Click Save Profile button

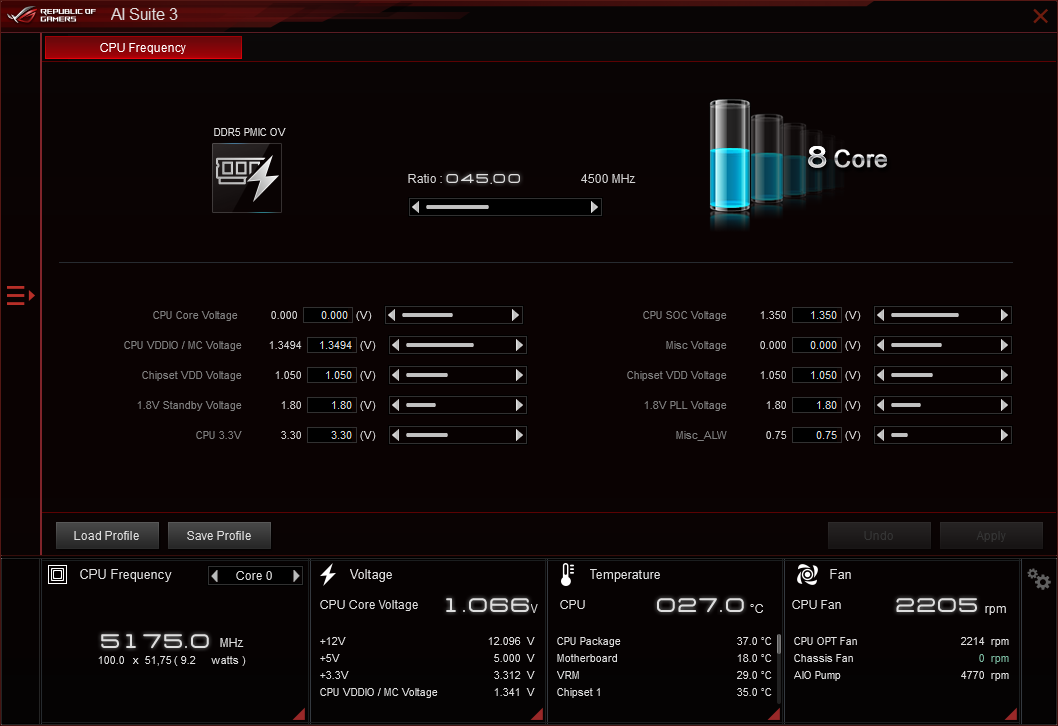point(219,536)
